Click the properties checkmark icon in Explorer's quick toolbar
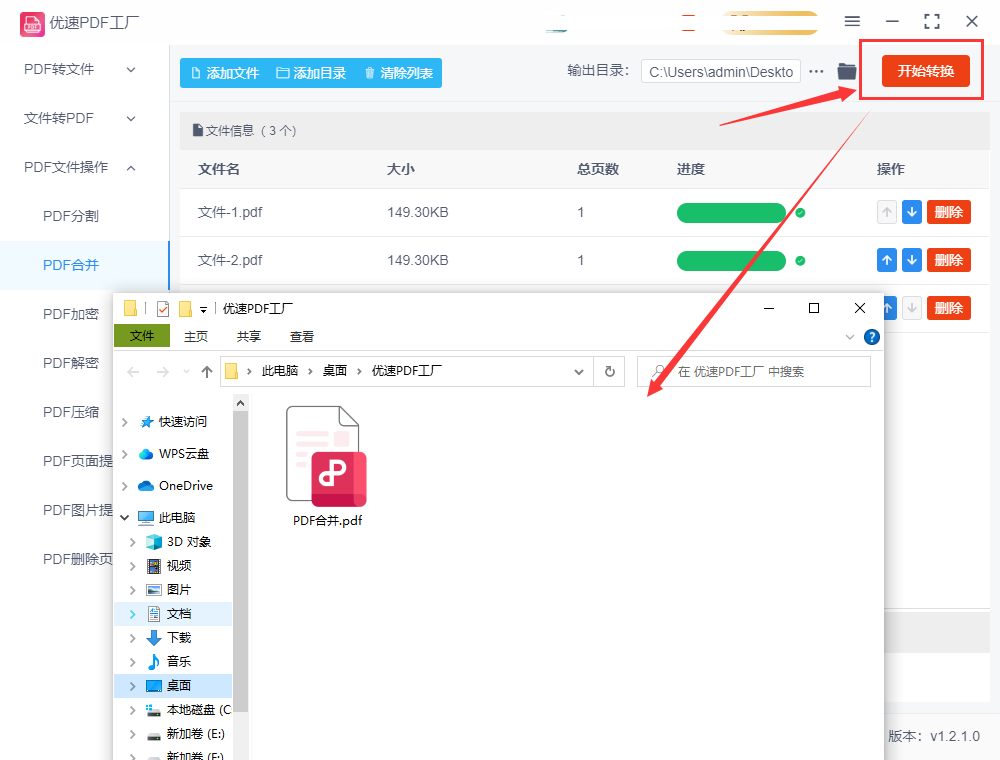This screenshot has height=760, width=1000. click(x=163, y=309)
